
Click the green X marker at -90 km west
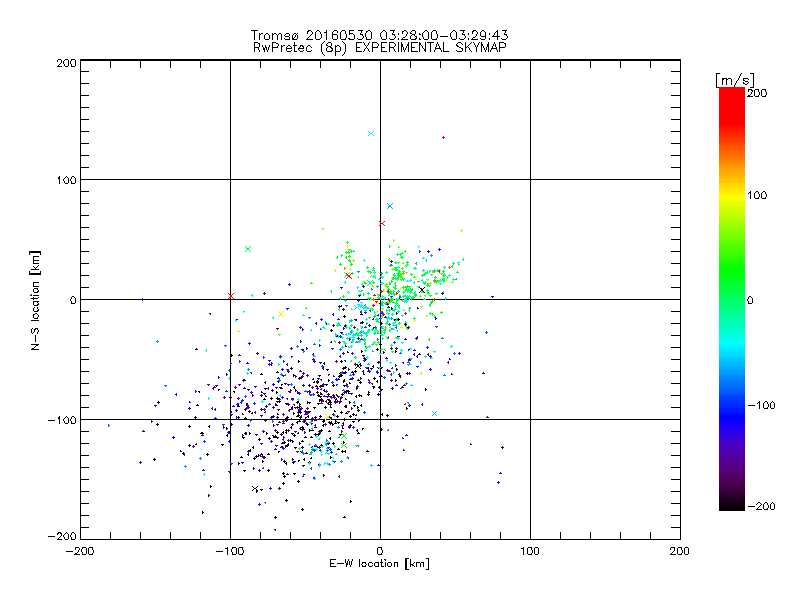click(248, 249)
